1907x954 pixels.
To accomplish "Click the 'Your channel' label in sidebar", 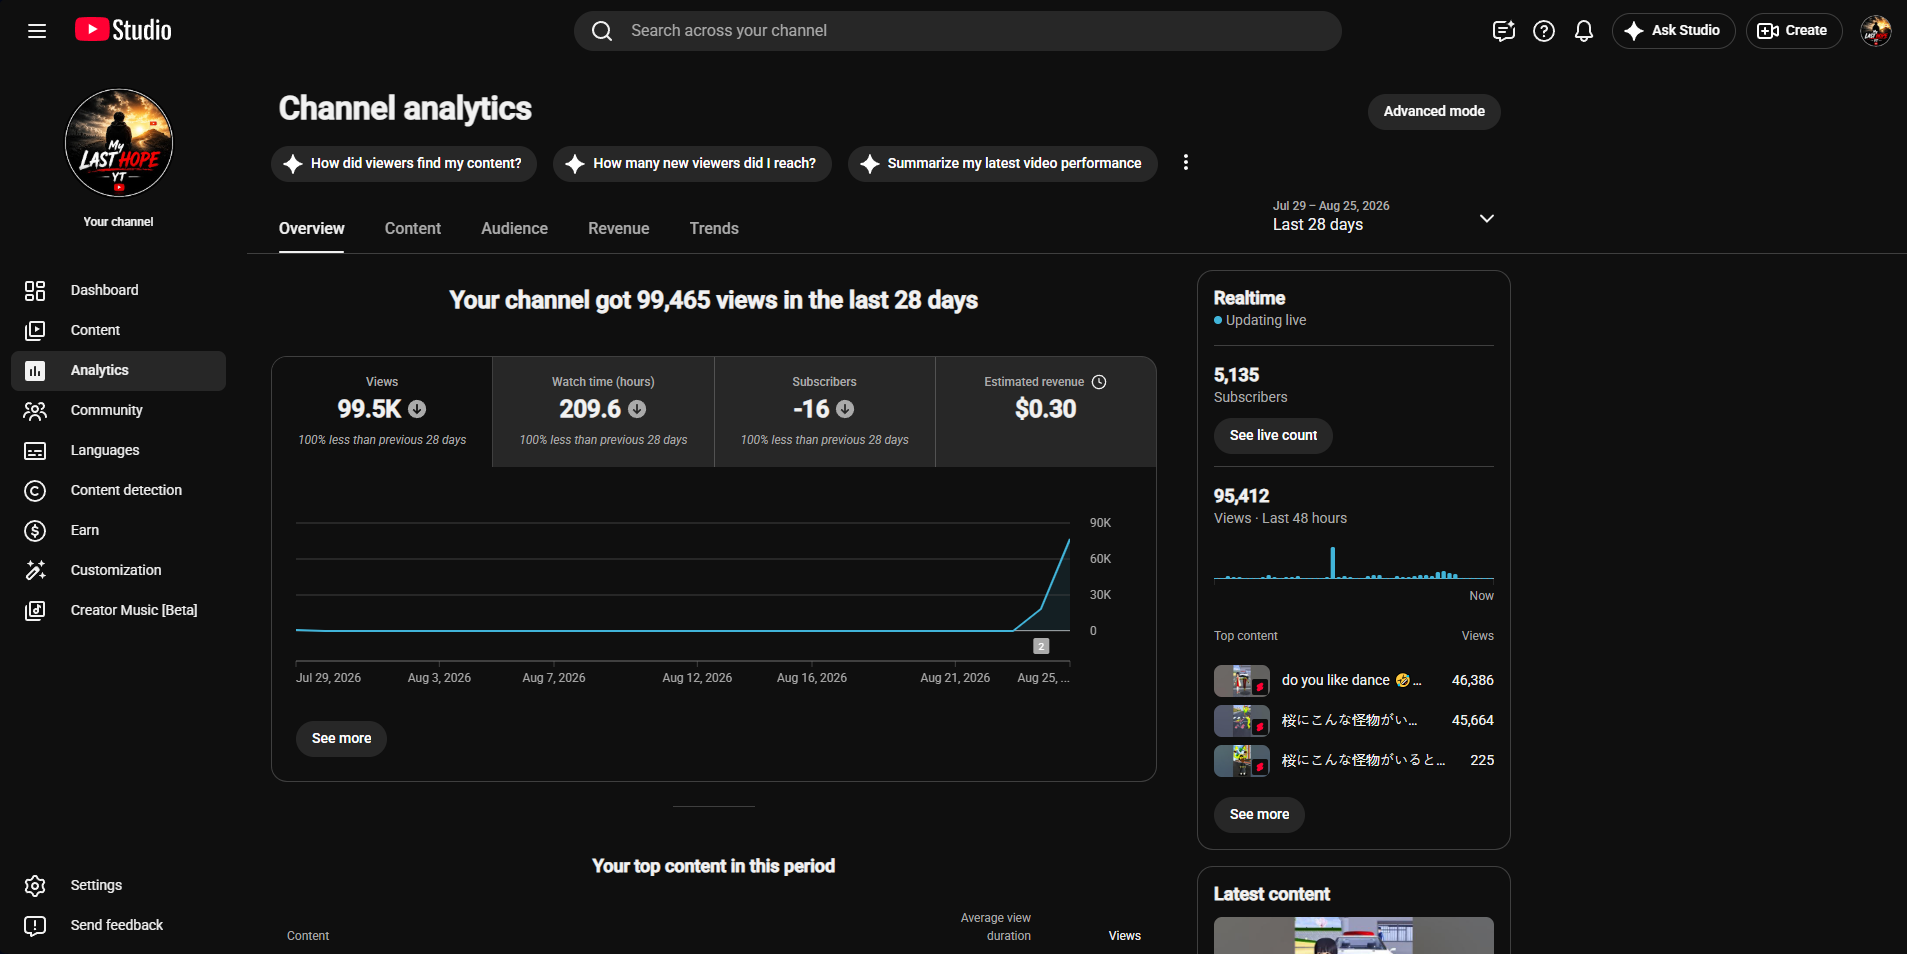I will click(119, 222).
